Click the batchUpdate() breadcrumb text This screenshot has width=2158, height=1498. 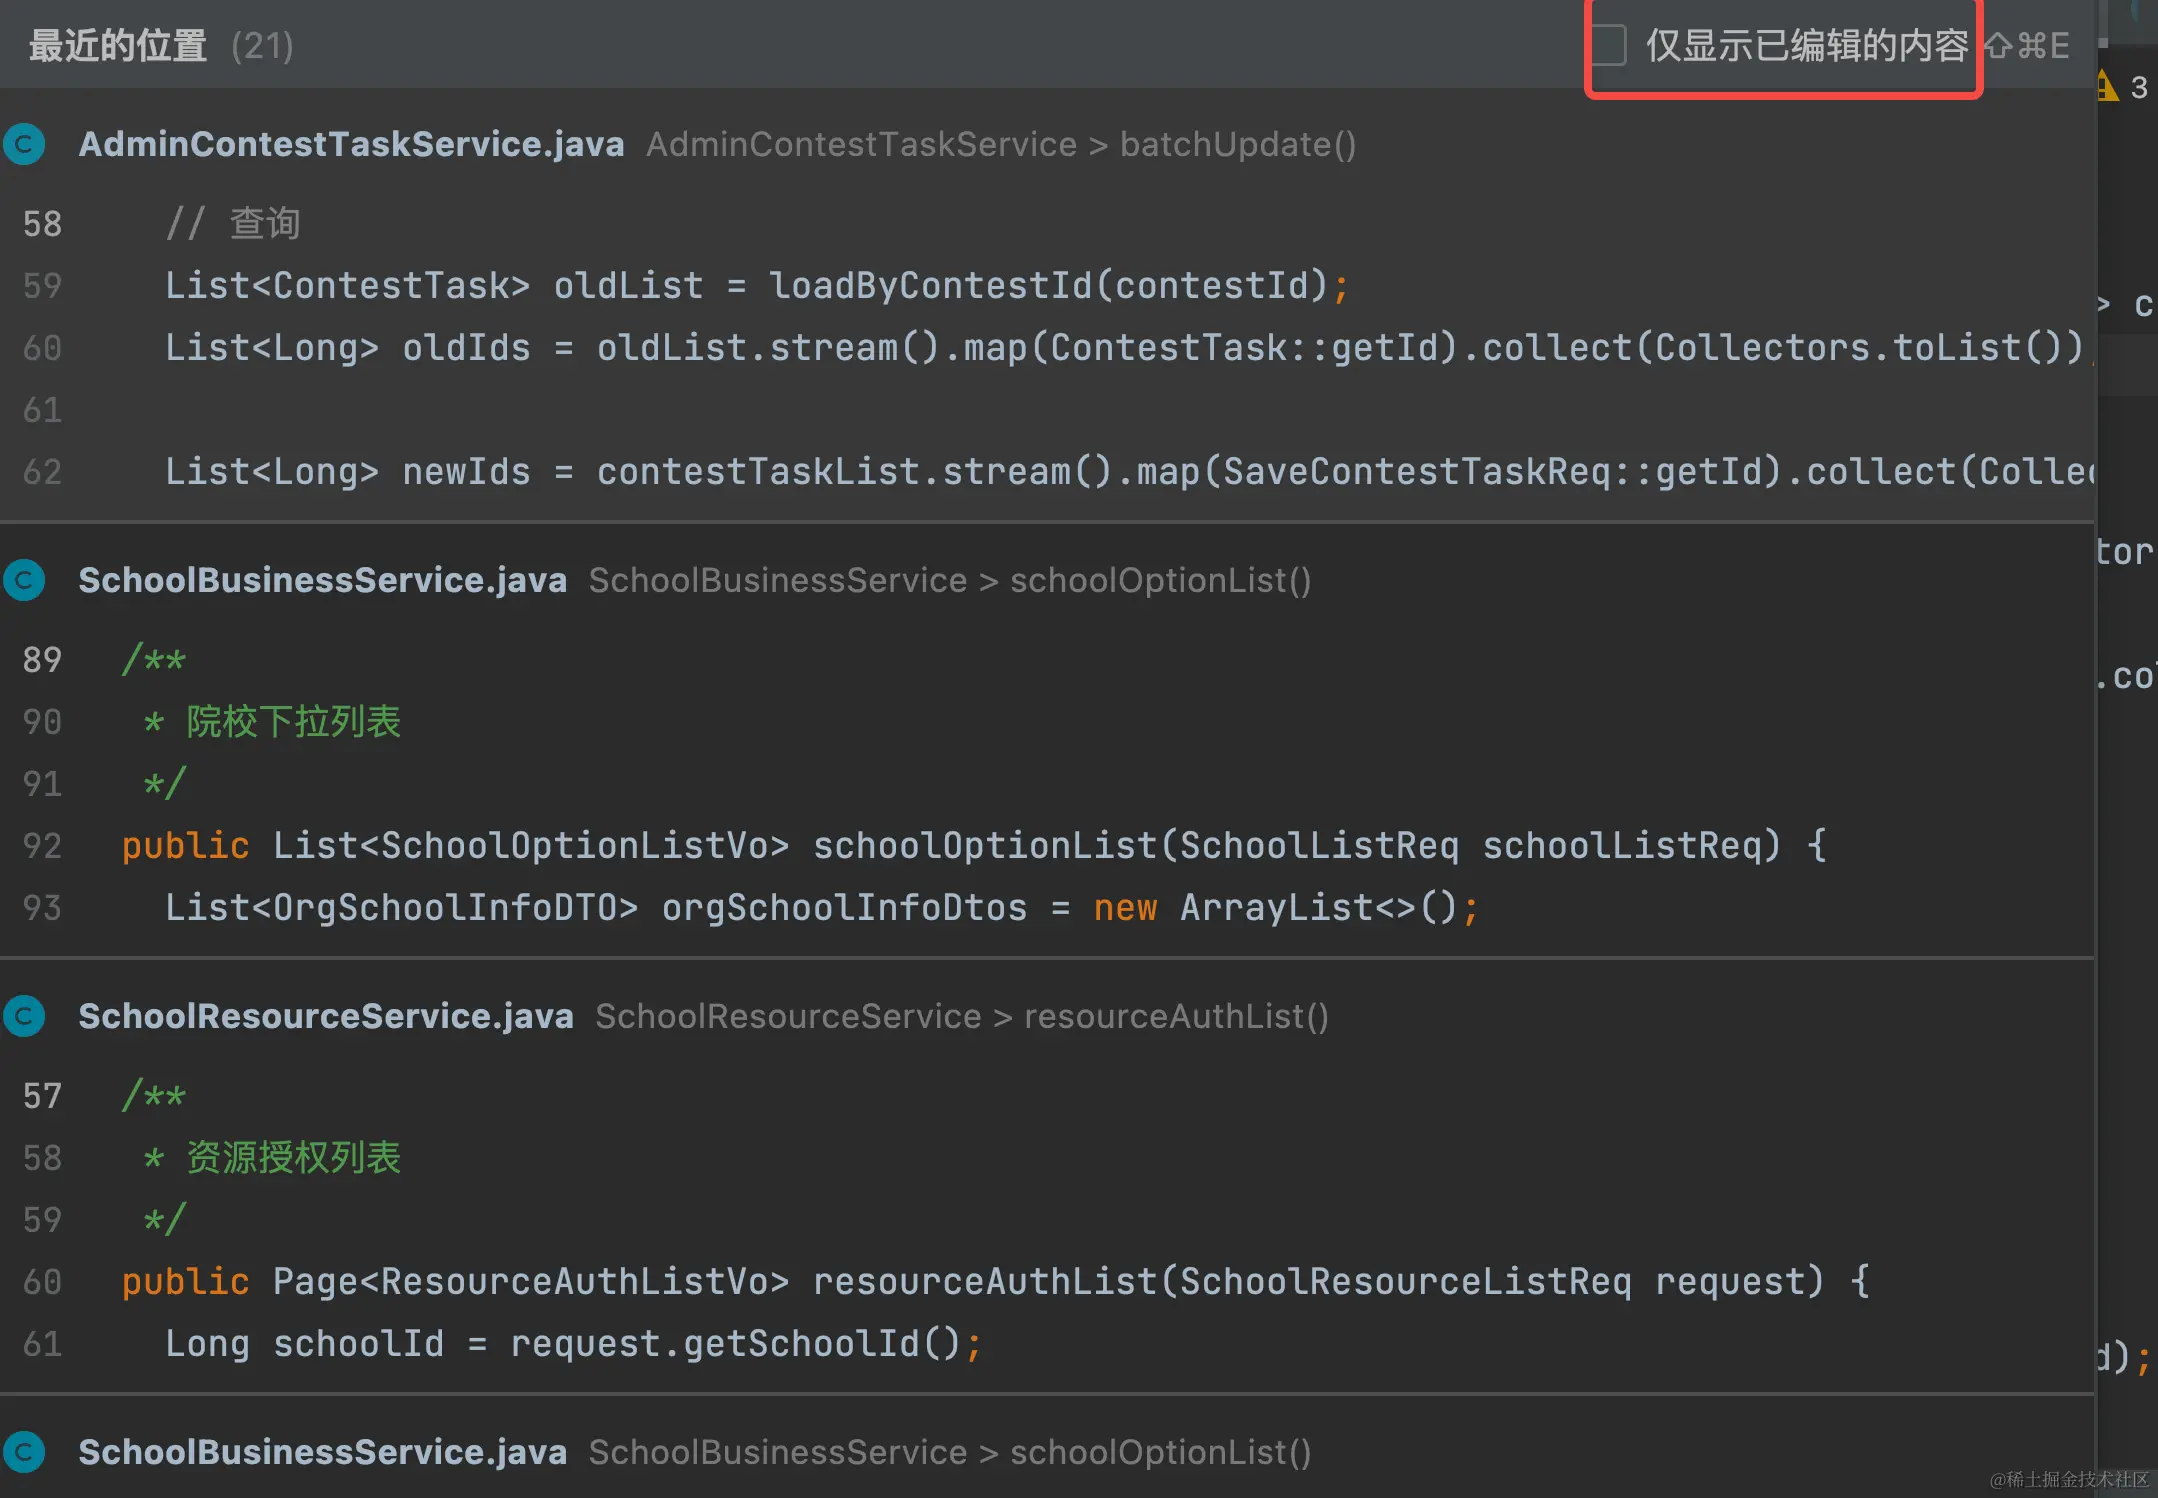1237,144
